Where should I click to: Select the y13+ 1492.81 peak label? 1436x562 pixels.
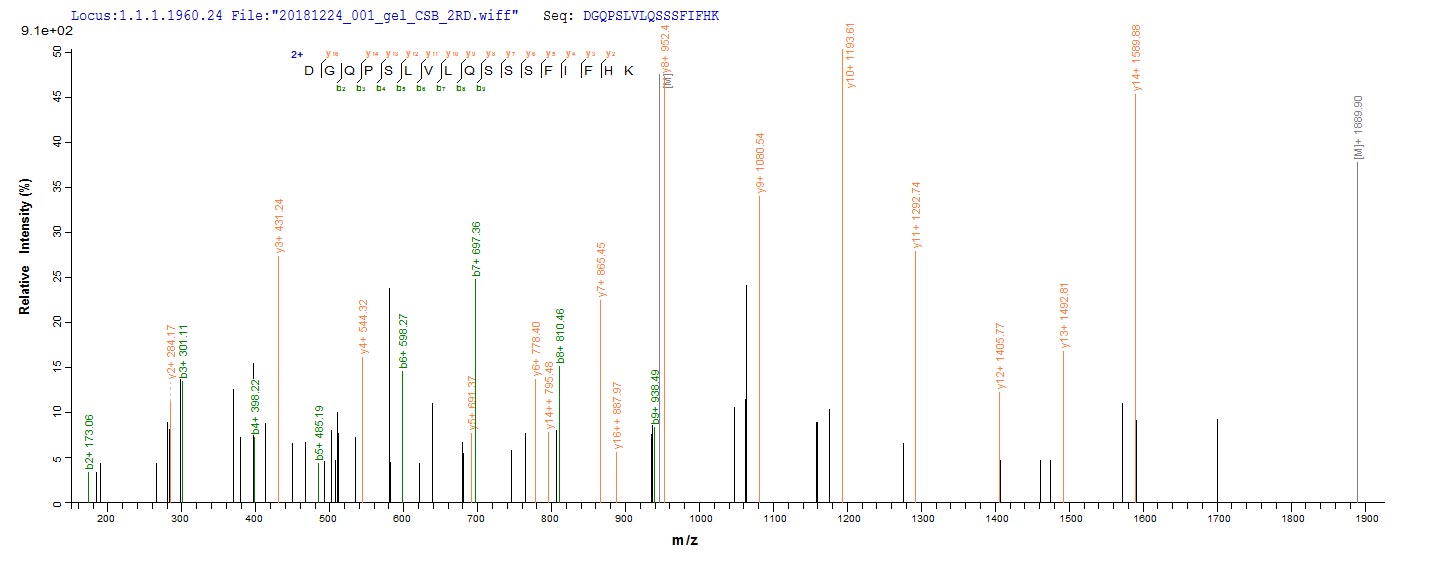click(x=1065, y=316)
